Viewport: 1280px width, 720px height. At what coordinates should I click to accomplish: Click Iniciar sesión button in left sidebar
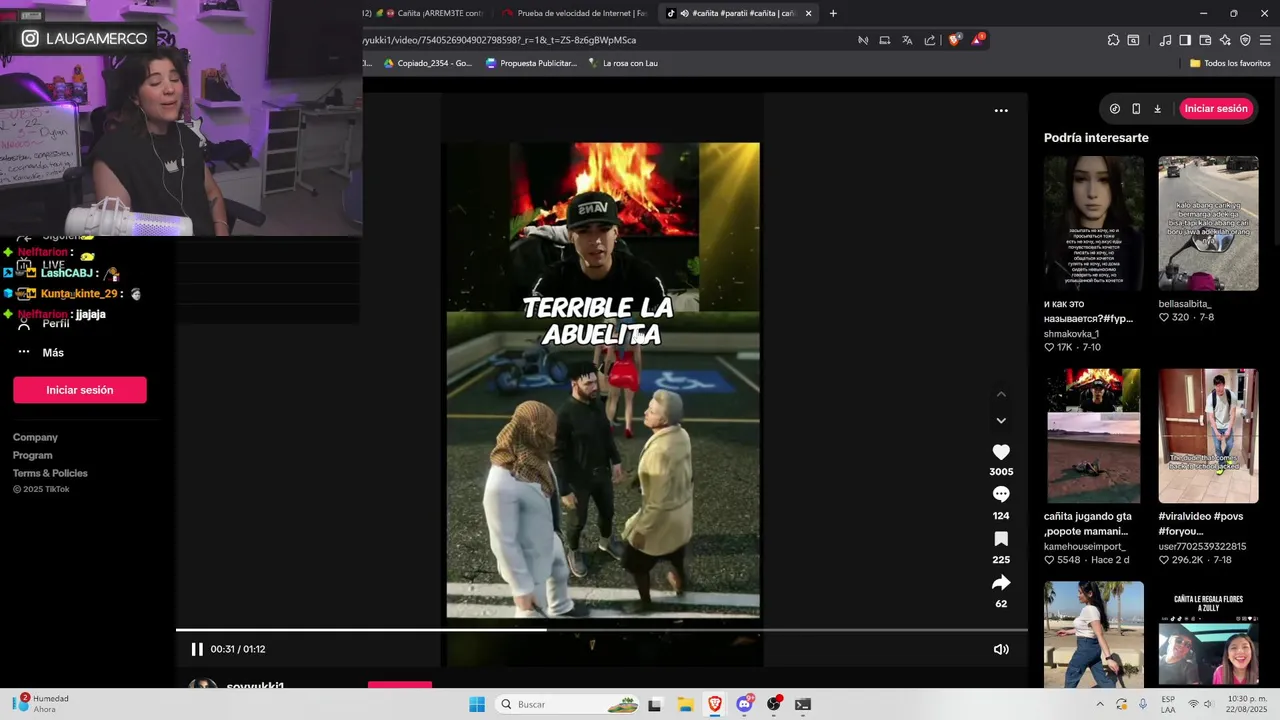(x=80, y=390)
